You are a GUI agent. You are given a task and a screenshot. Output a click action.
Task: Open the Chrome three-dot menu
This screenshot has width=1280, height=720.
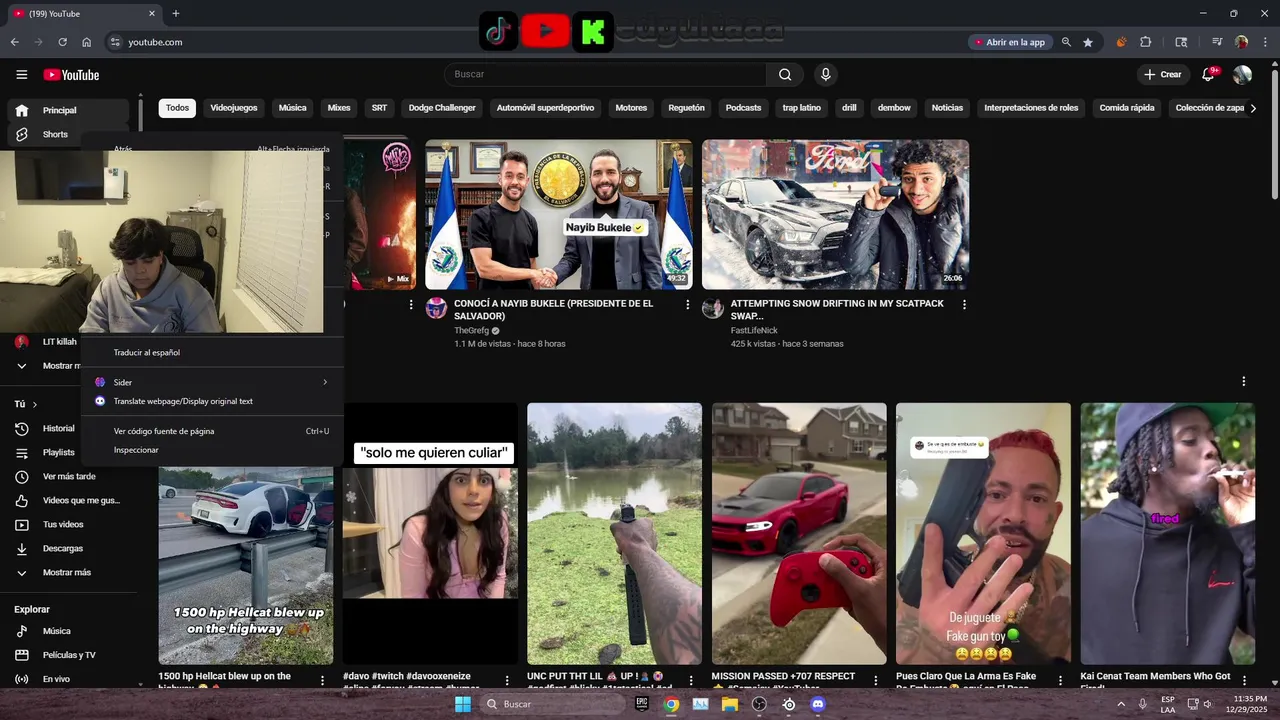click(x=1266, y=42)
